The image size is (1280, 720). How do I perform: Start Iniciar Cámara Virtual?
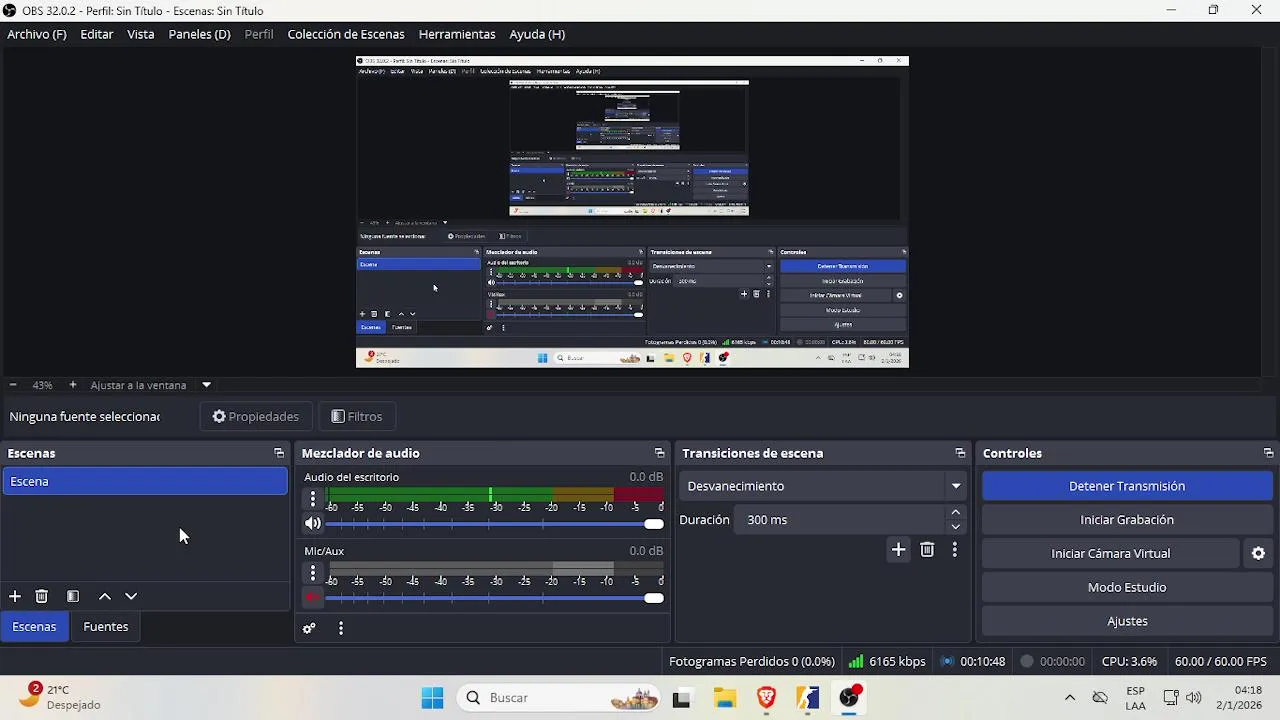click(1111, 553)
